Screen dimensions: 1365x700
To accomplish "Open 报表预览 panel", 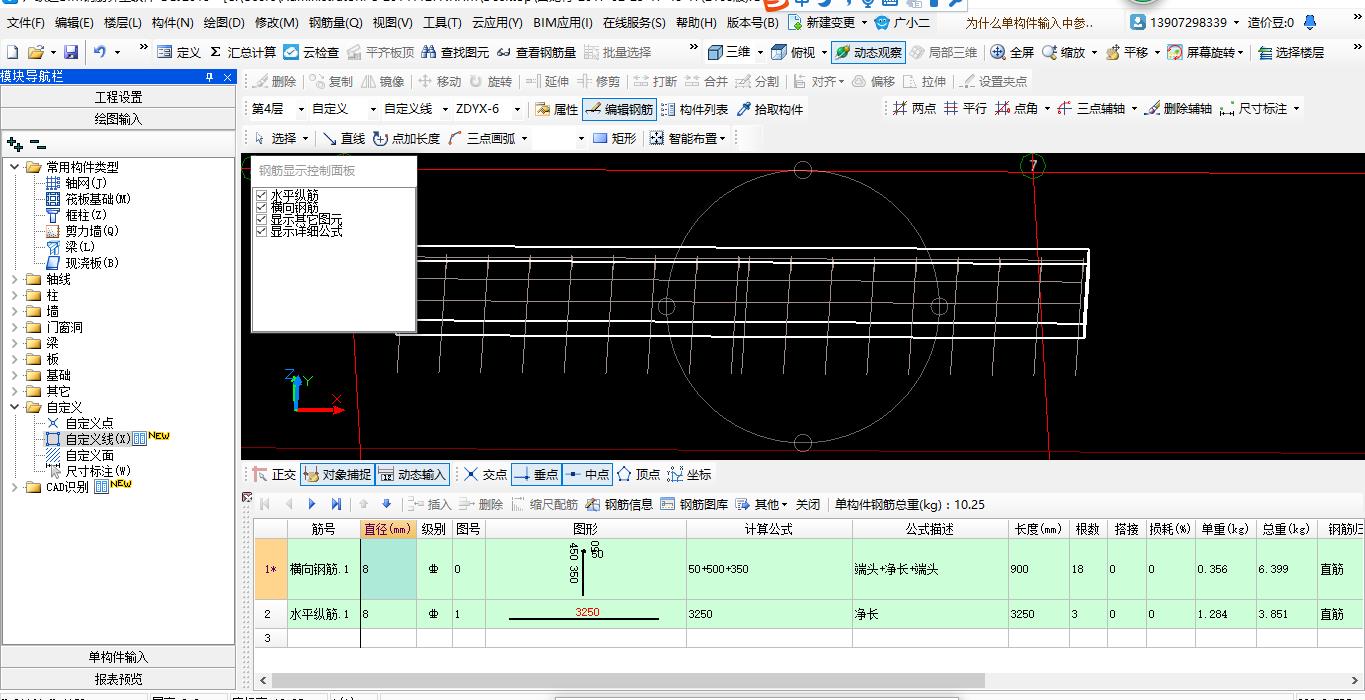I will (118, 679).
